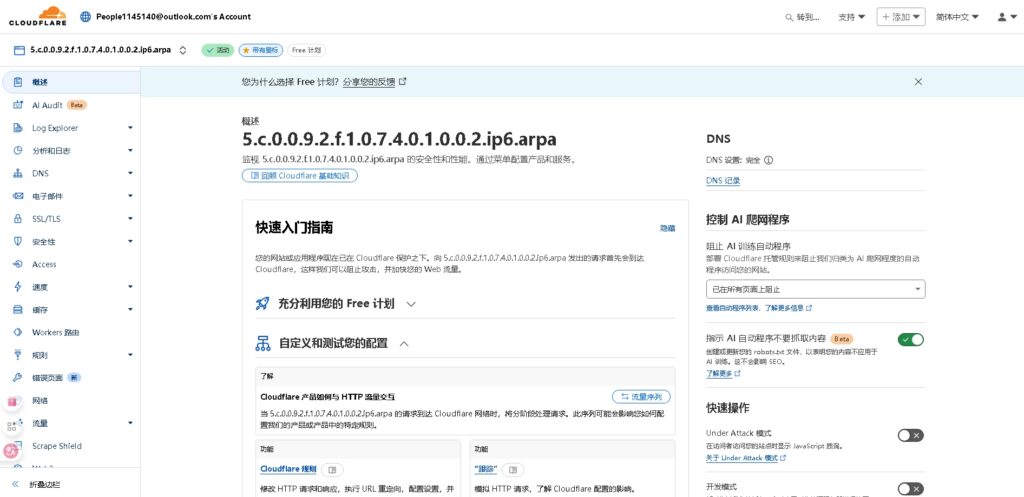Turn on 开发模式 toggle
Image resolution: width=1024 pixels, height=497 pixels.
910,488
